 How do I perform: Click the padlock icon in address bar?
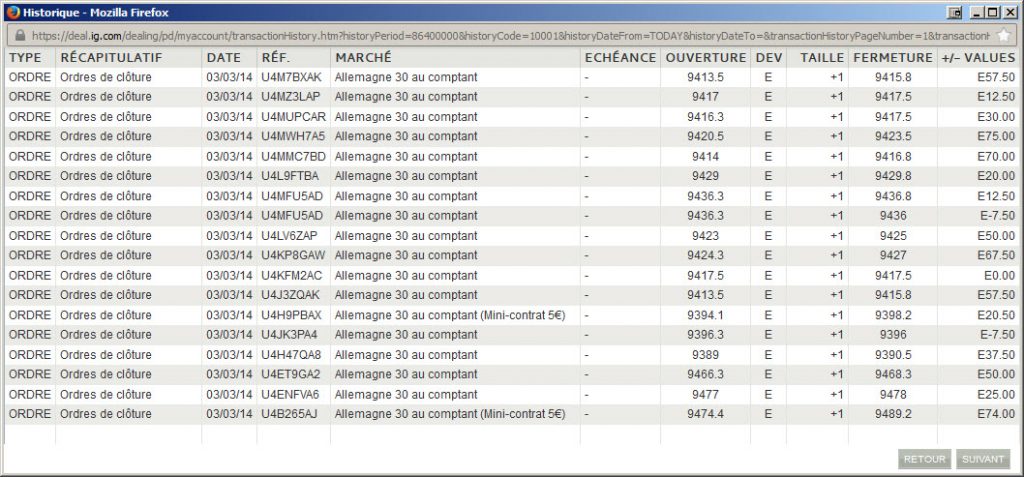tap(19, 35)
